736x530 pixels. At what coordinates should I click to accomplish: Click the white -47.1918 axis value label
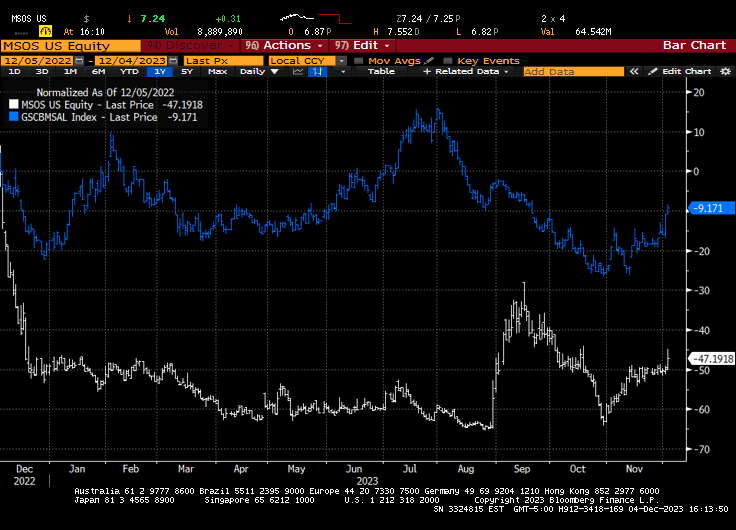tap(711, 359)
